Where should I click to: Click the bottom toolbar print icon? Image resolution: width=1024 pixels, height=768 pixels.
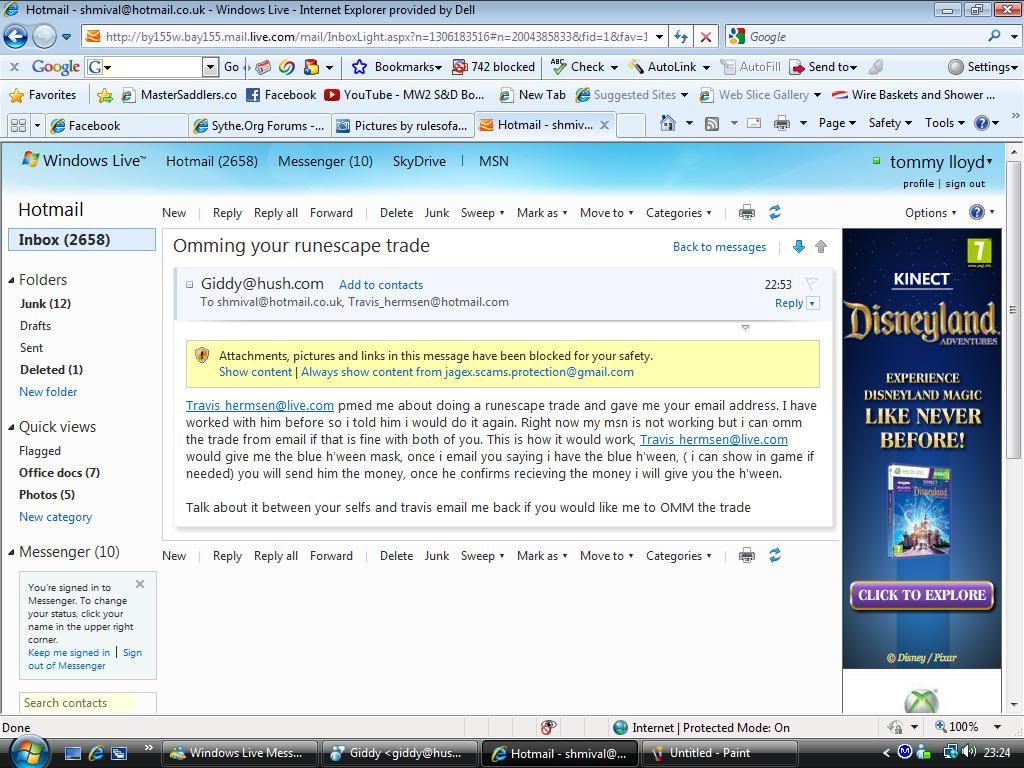(746, 556)
